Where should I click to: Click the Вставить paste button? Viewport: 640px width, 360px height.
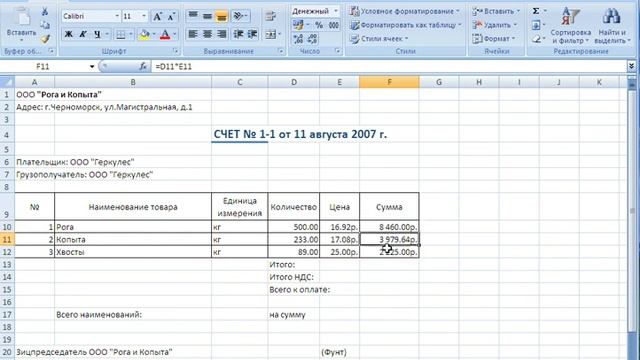pyautogui.click(x=21, y=24)
